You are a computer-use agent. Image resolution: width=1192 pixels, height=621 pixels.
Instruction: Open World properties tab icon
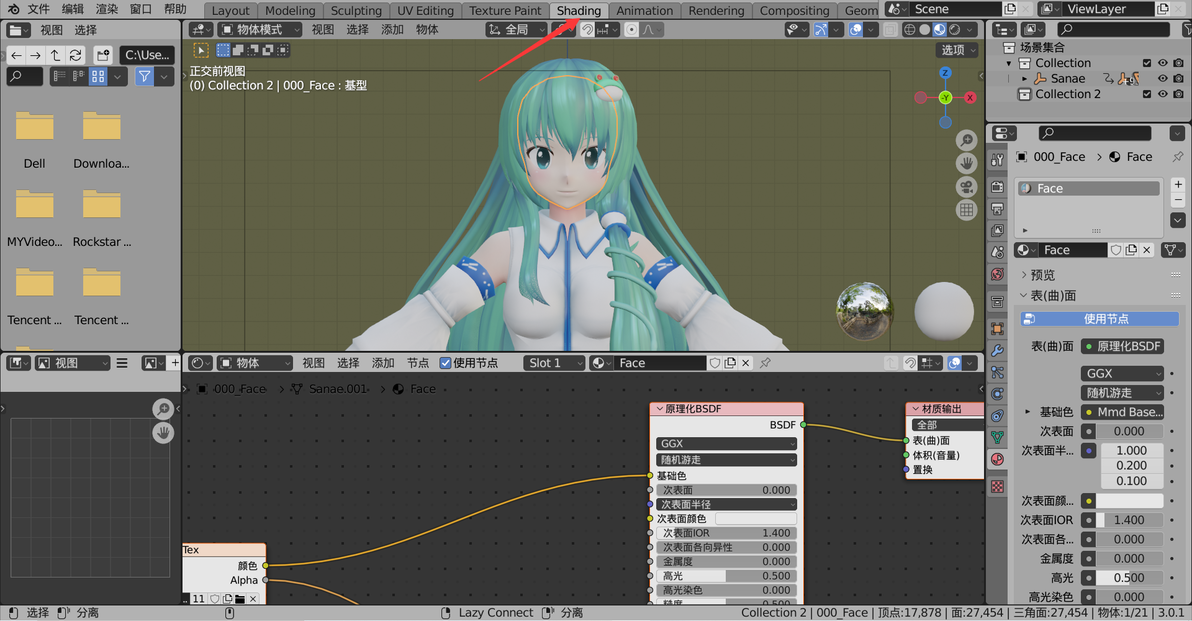(997, 274)
